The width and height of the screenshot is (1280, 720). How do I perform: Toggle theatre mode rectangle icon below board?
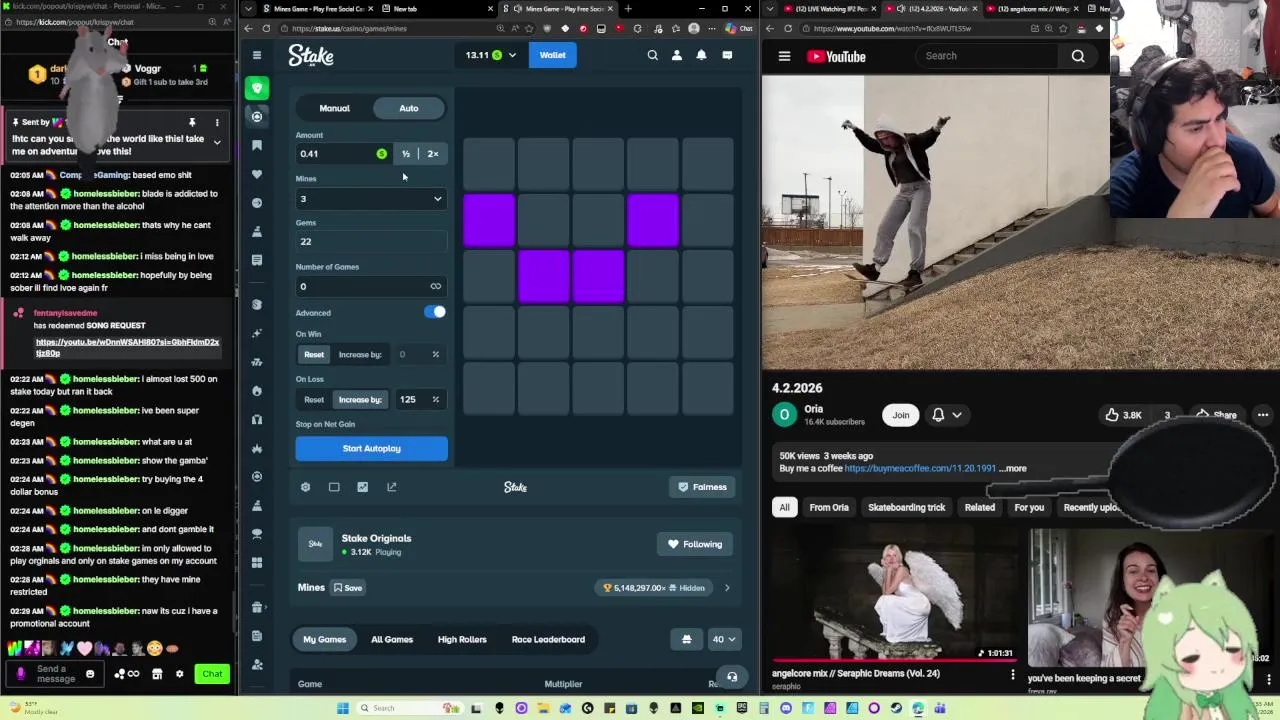coord(334,487)
